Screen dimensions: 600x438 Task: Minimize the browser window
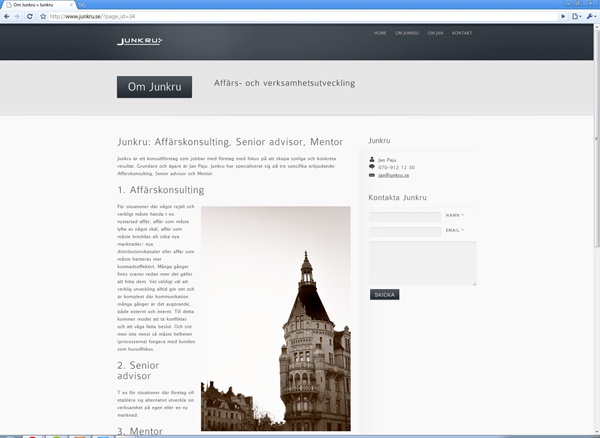pos(568,3)
